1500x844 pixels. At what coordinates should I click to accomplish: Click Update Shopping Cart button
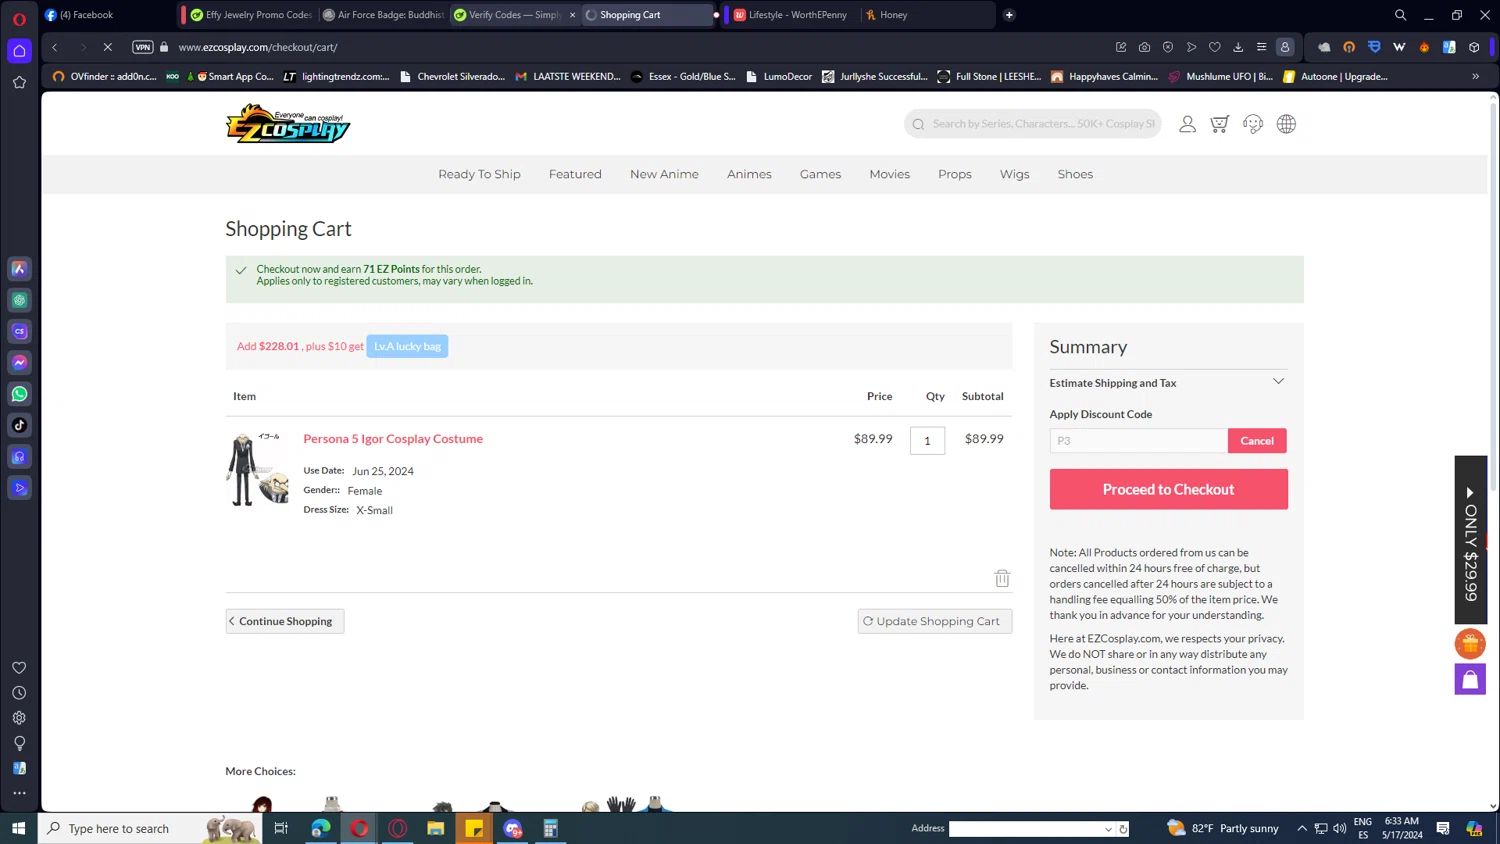tap(935, 621)
